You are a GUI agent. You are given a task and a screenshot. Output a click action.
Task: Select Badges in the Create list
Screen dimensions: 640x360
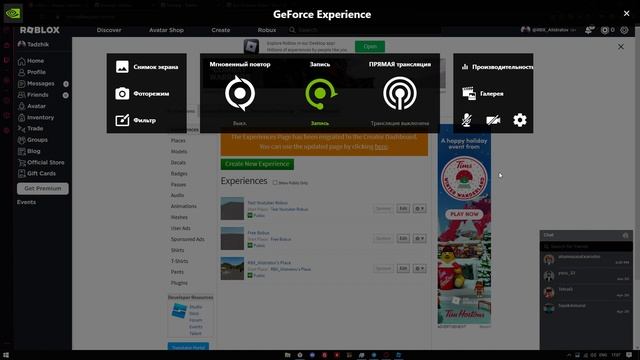(x=179, y=173)
